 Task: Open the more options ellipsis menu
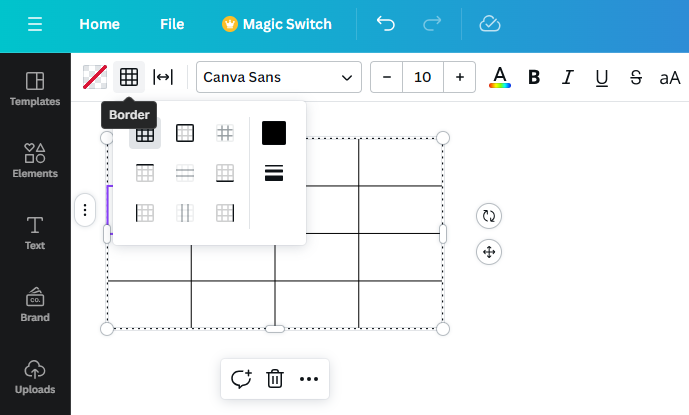point(309,379)
